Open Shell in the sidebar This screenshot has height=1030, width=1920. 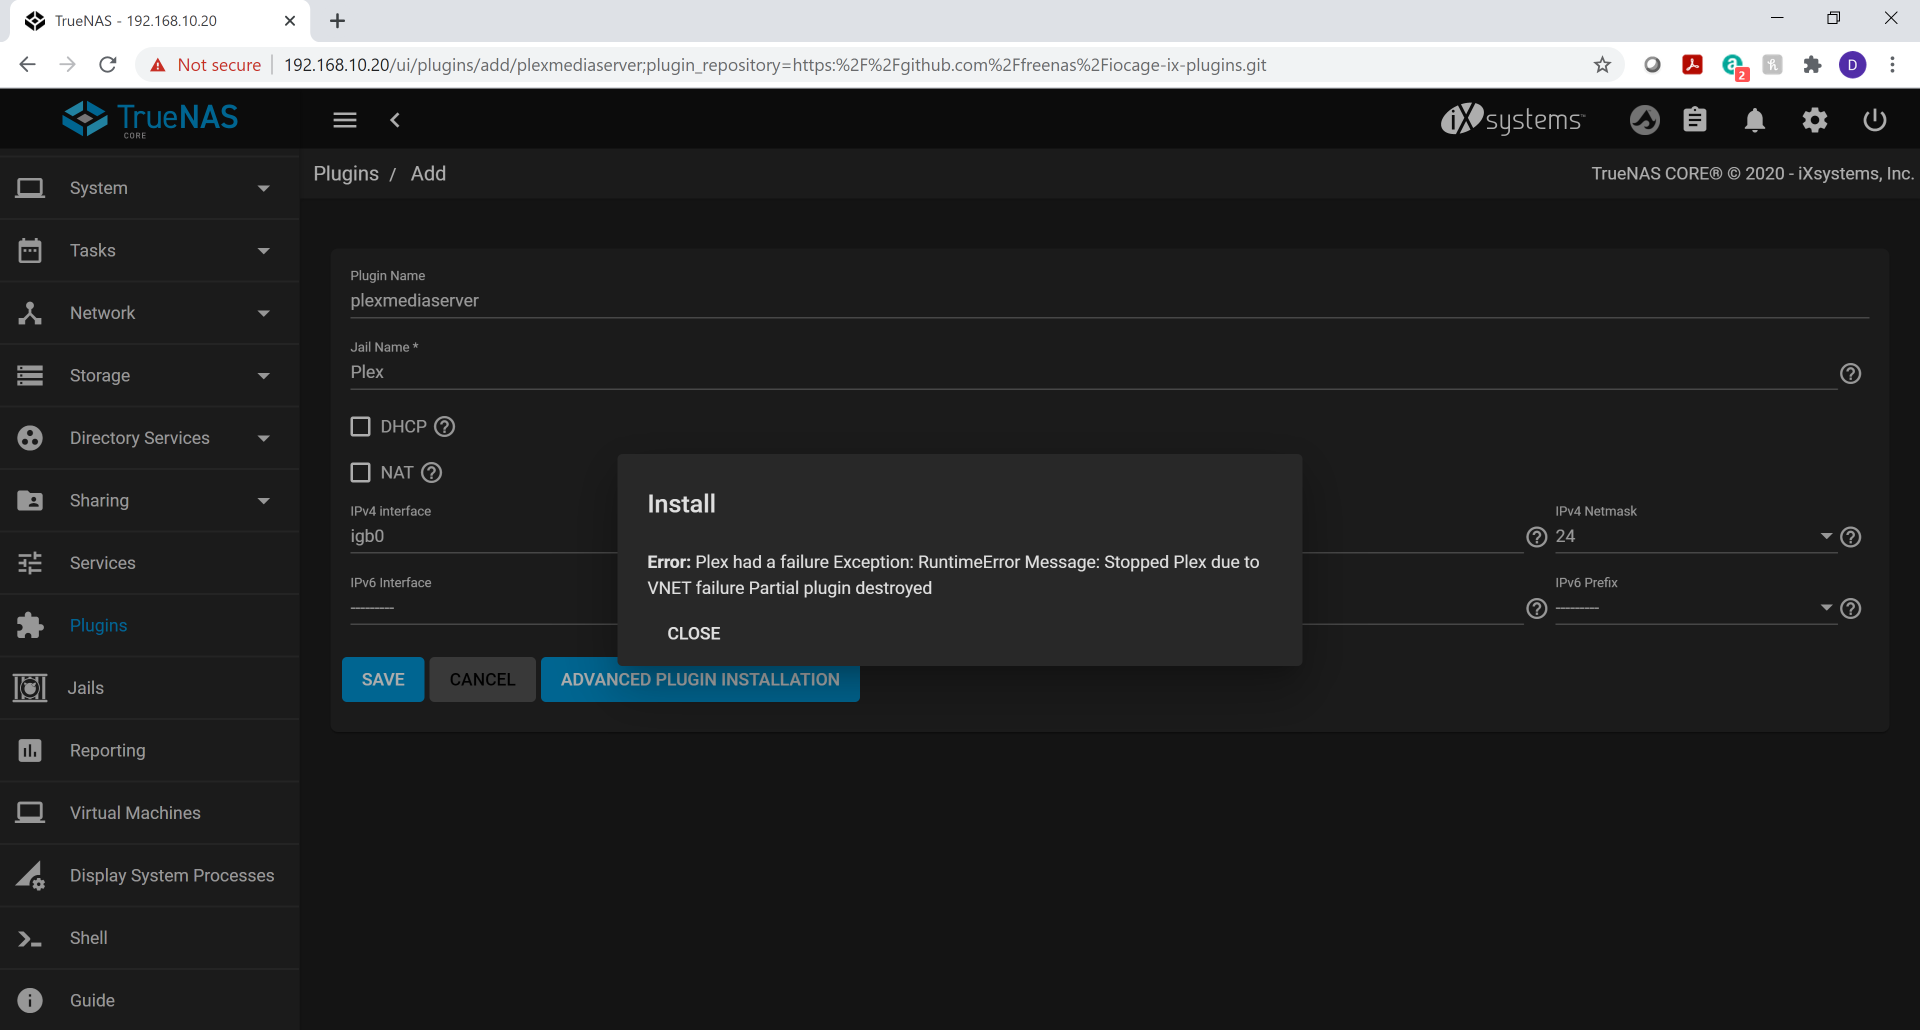click(150, 938)
